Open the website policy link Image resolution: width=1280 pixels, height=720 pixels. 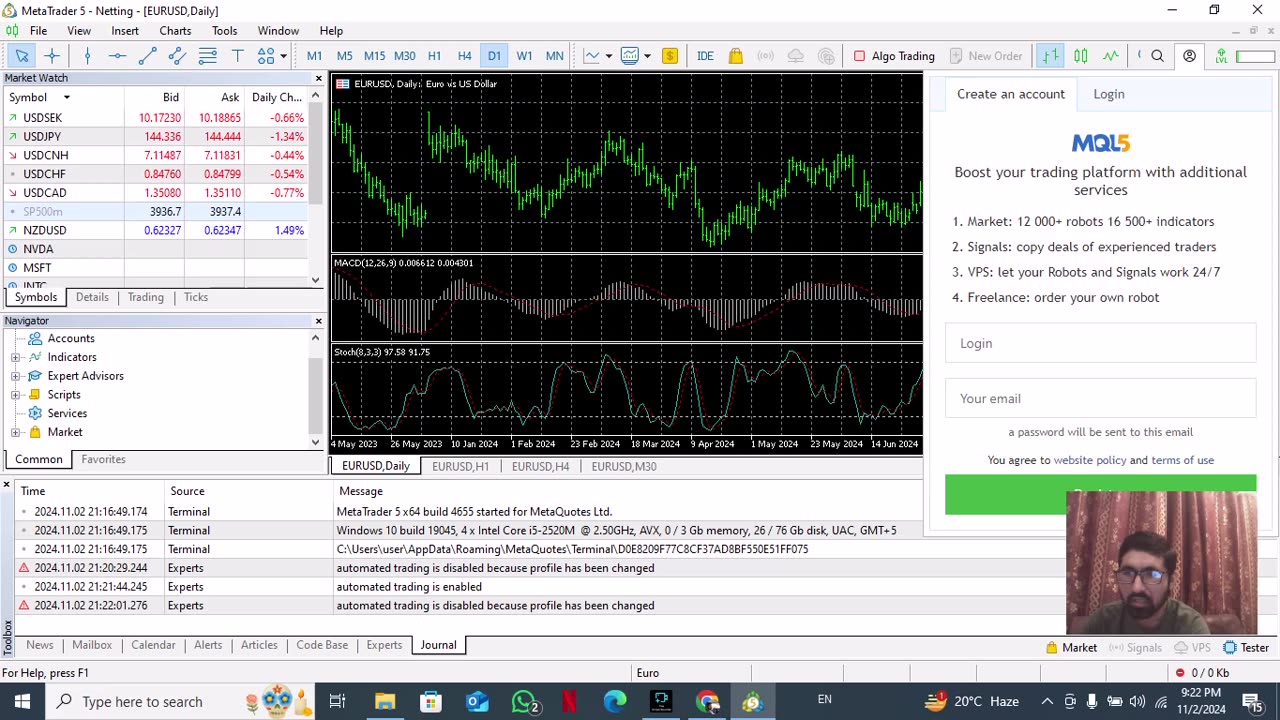coord(1089,460)
